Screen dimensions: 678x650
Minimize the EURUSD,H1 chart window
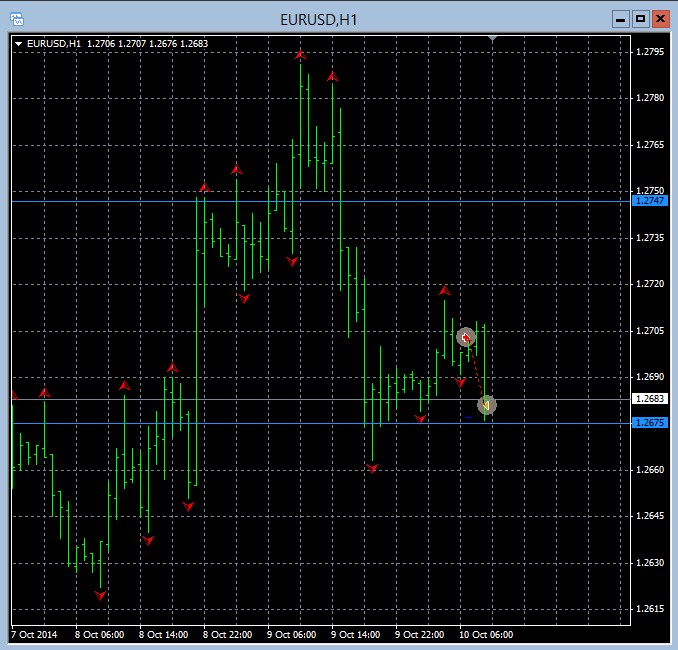(x=620, y=18)
